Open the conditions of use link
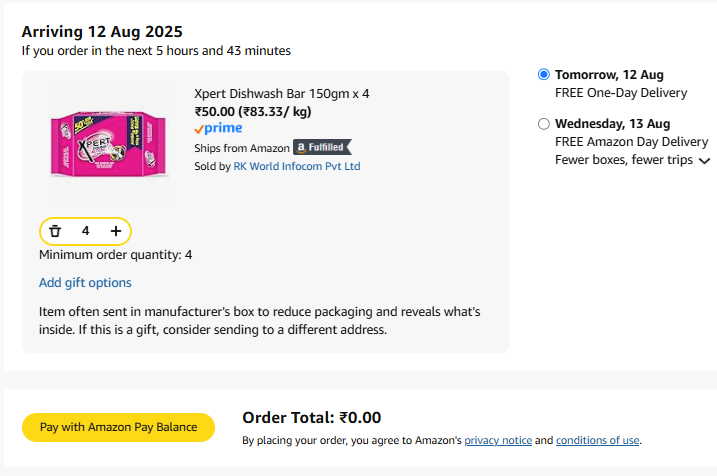The height and width of the screenshot is (476, 717). [x=597, y=440]
